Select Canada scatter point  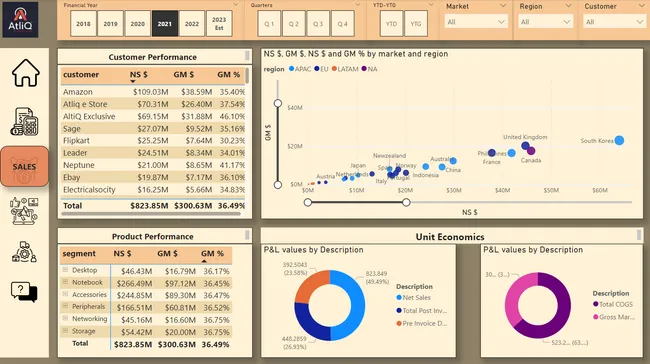(531, 151)
